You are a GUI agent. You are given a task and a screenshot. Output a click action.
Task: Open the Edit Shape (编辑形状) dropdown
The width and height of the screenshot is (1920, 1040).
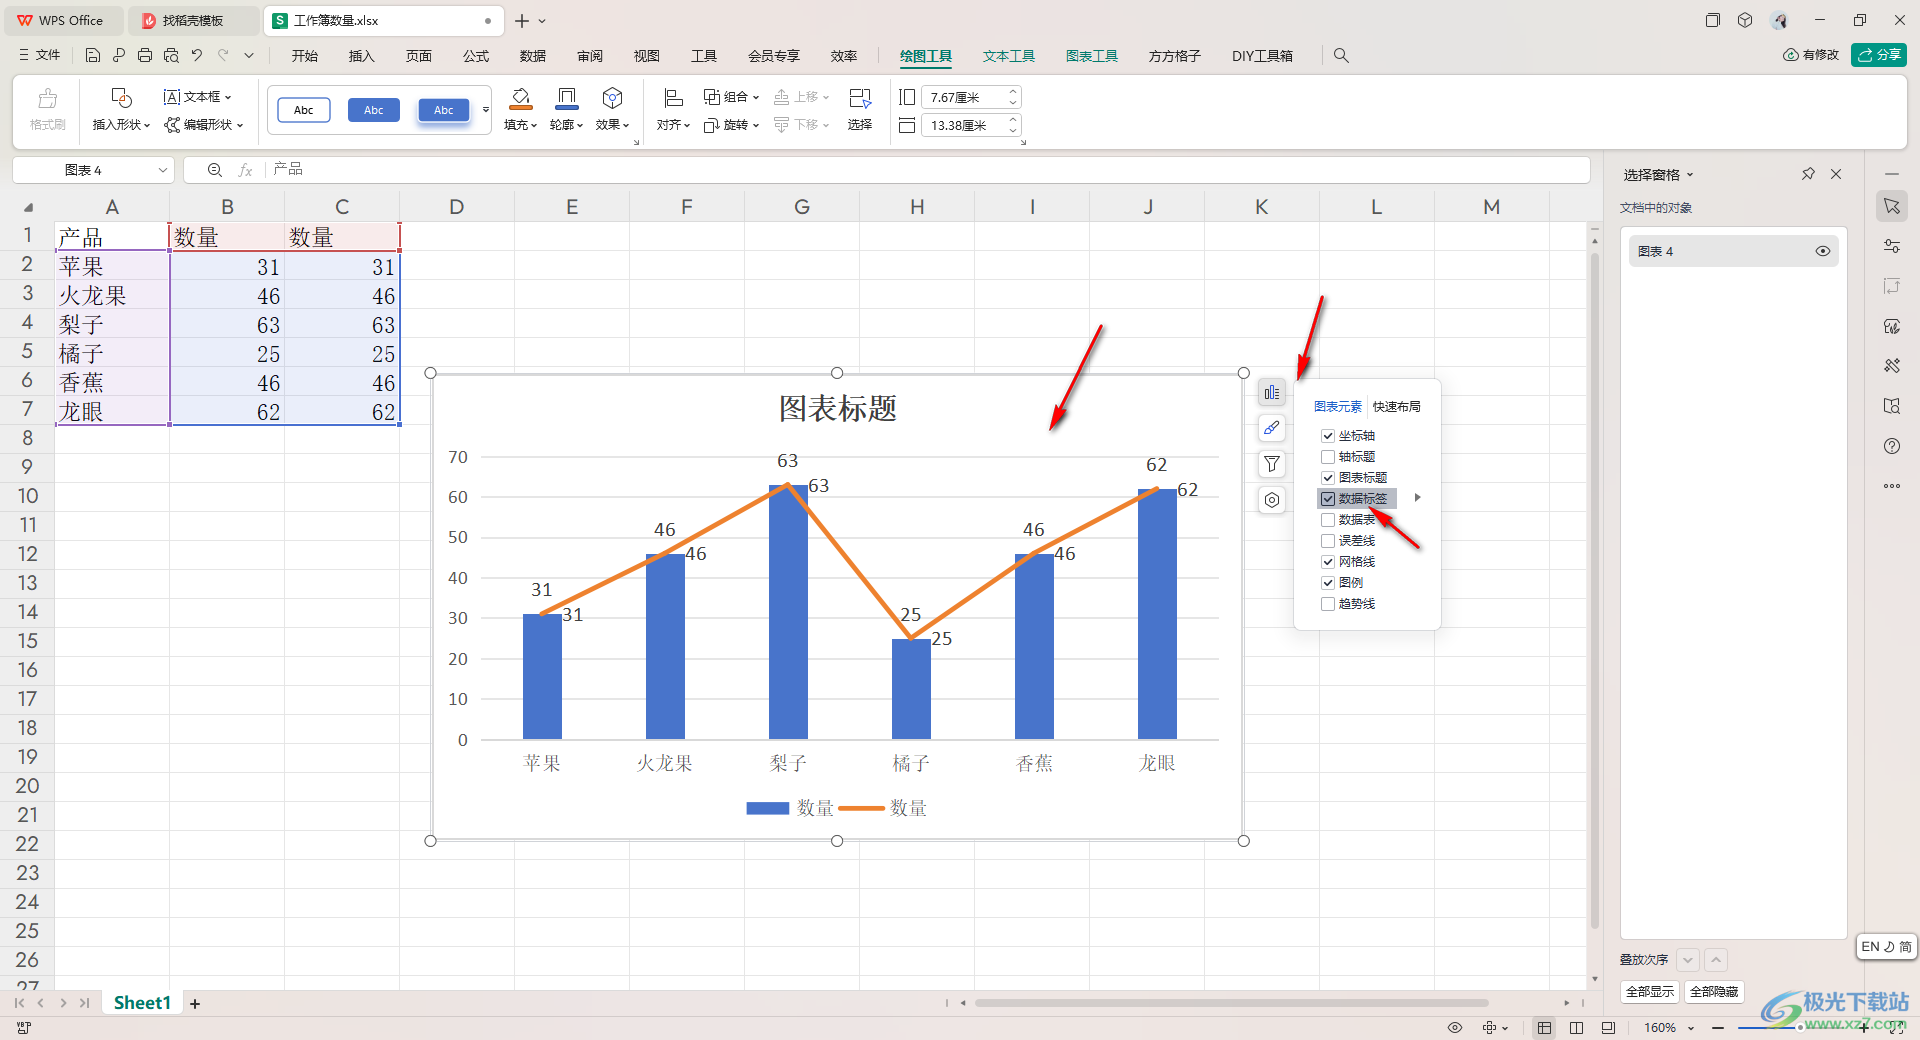pos(204,125)
